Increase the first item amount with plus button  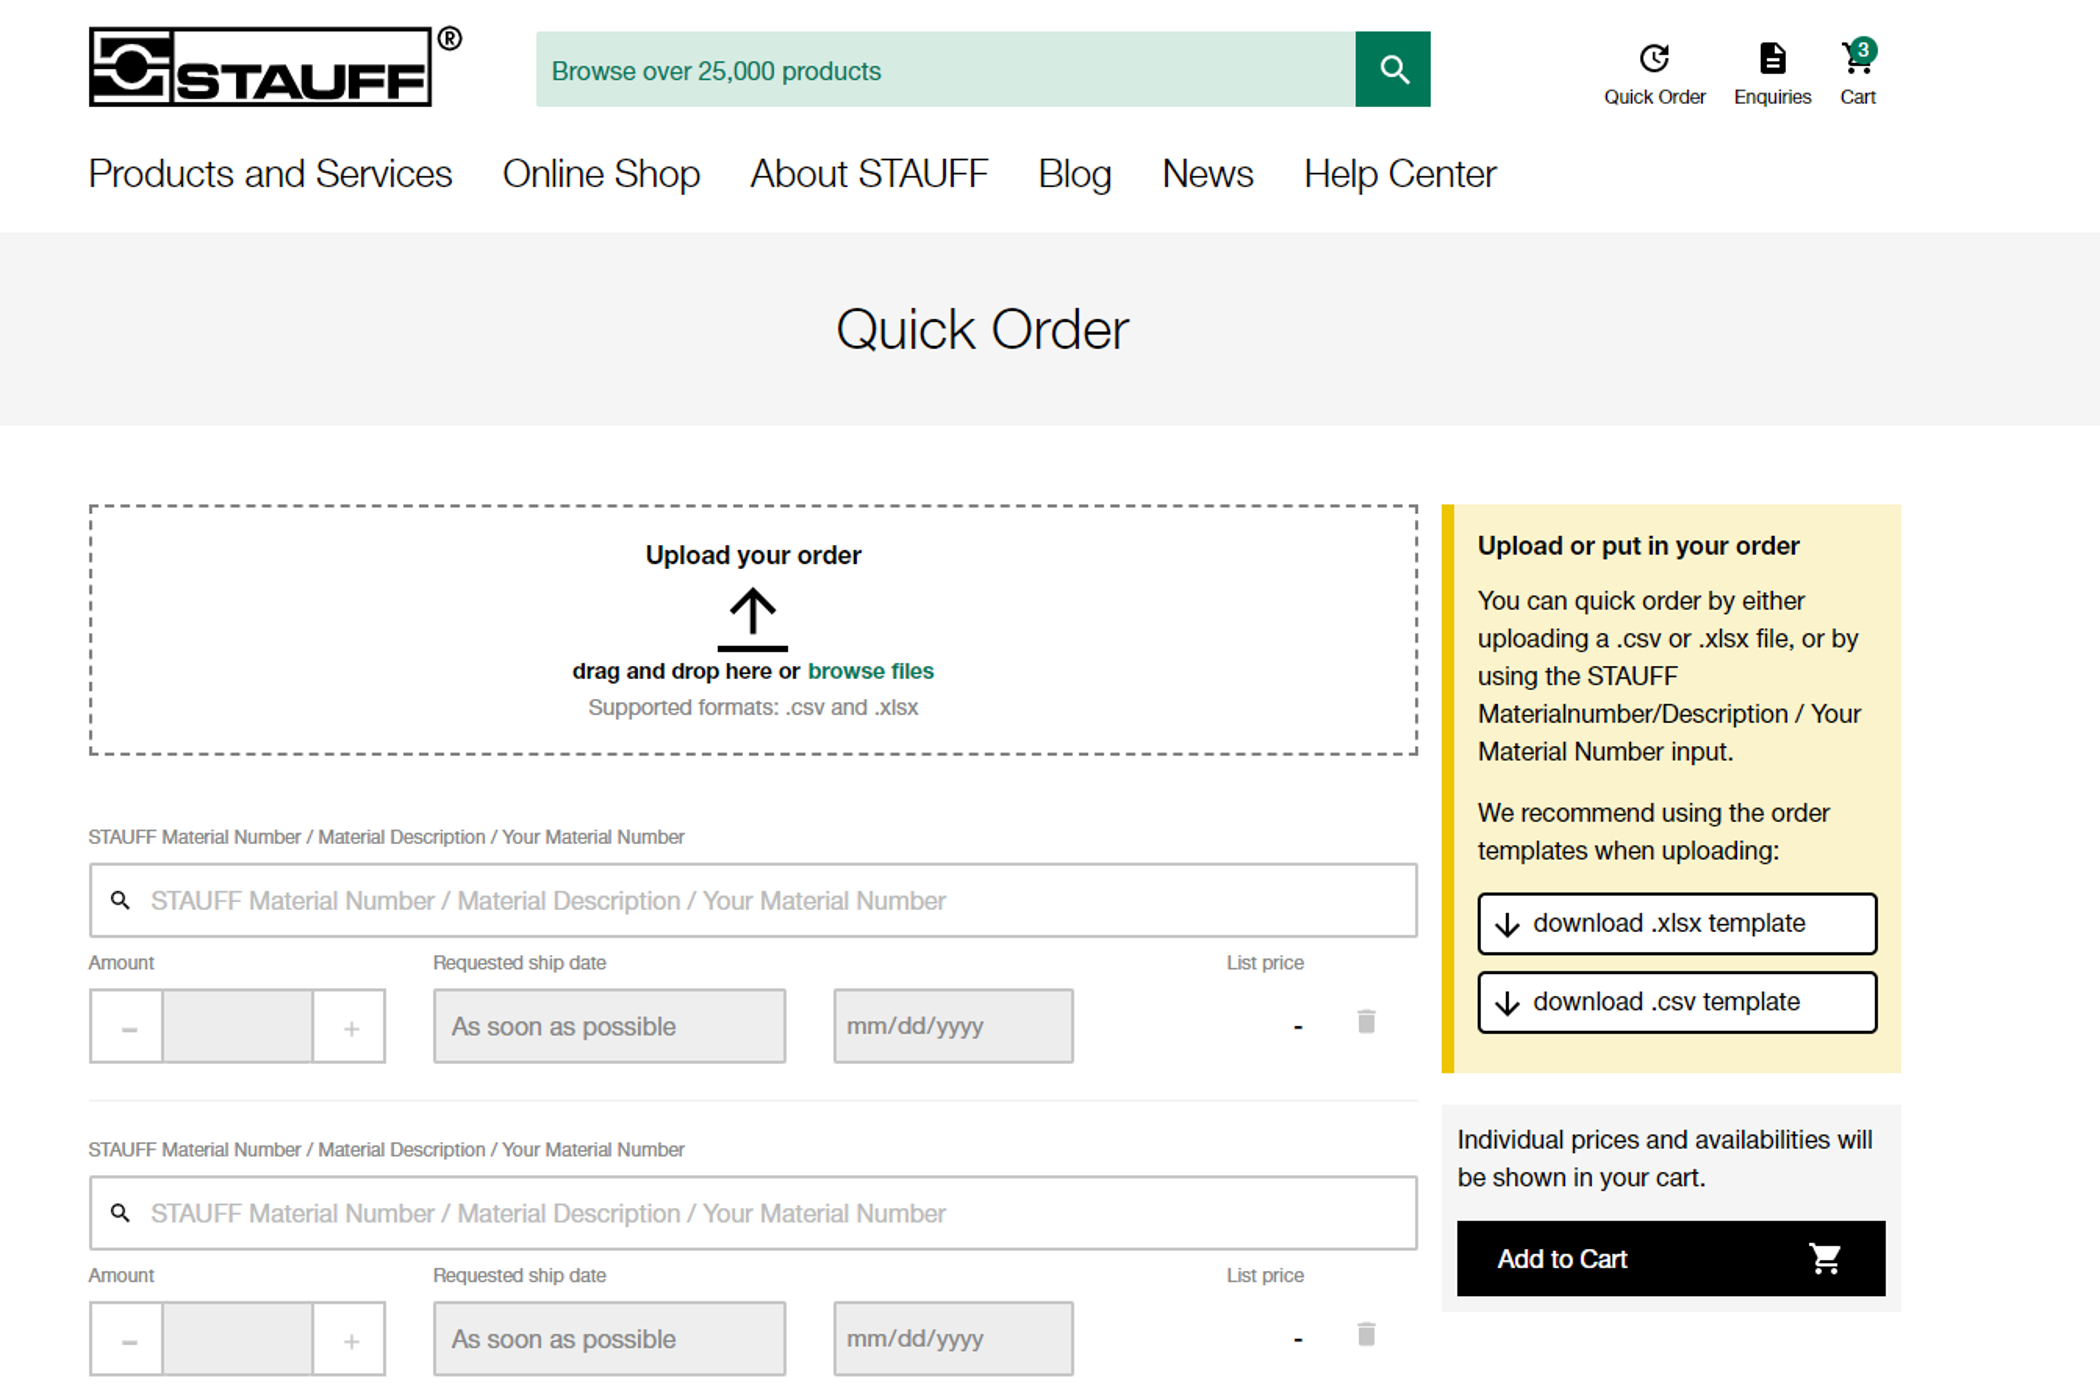(351, 1026)
